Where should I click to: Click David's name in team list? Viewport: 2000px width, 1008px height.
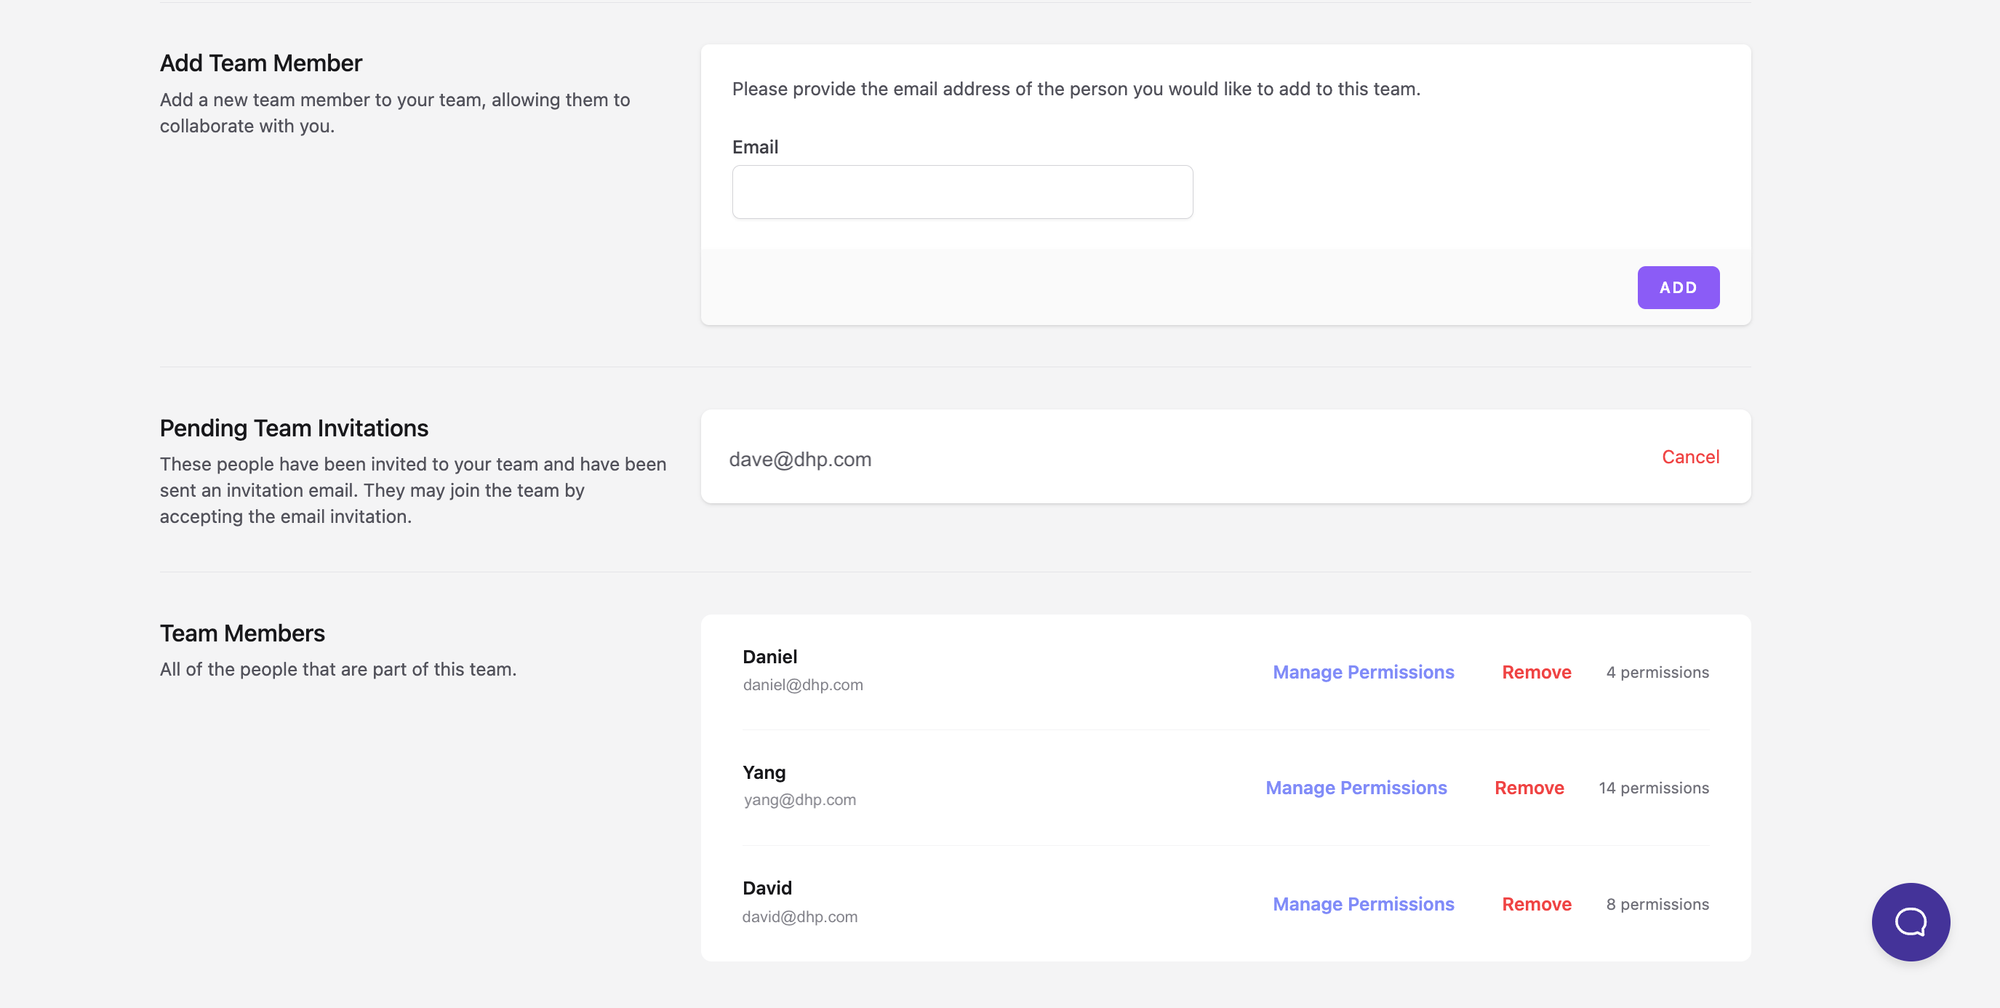(767, 888)
